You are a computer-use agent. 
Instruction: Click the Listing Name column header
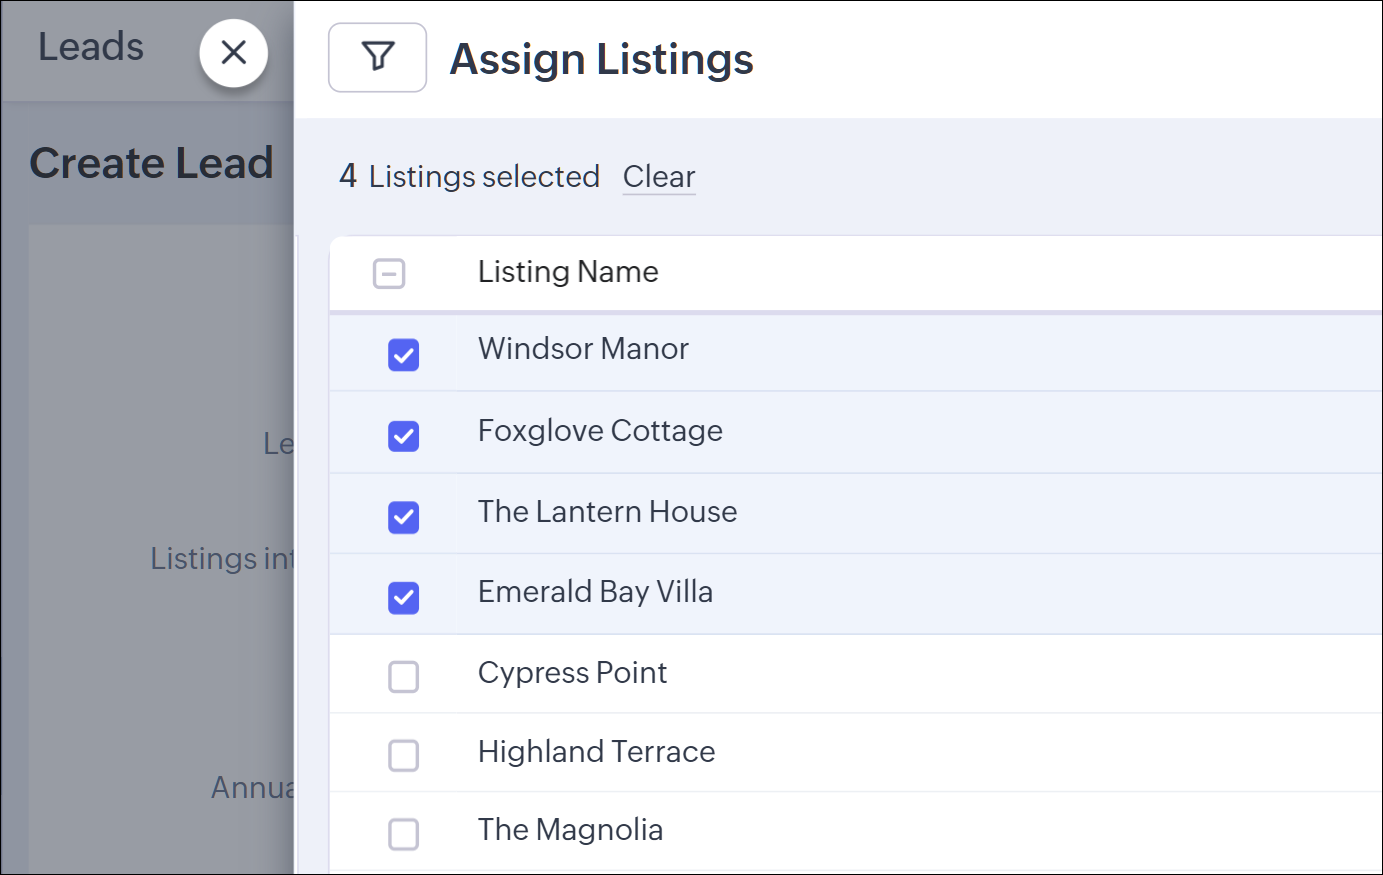click(x=568, y=272)
